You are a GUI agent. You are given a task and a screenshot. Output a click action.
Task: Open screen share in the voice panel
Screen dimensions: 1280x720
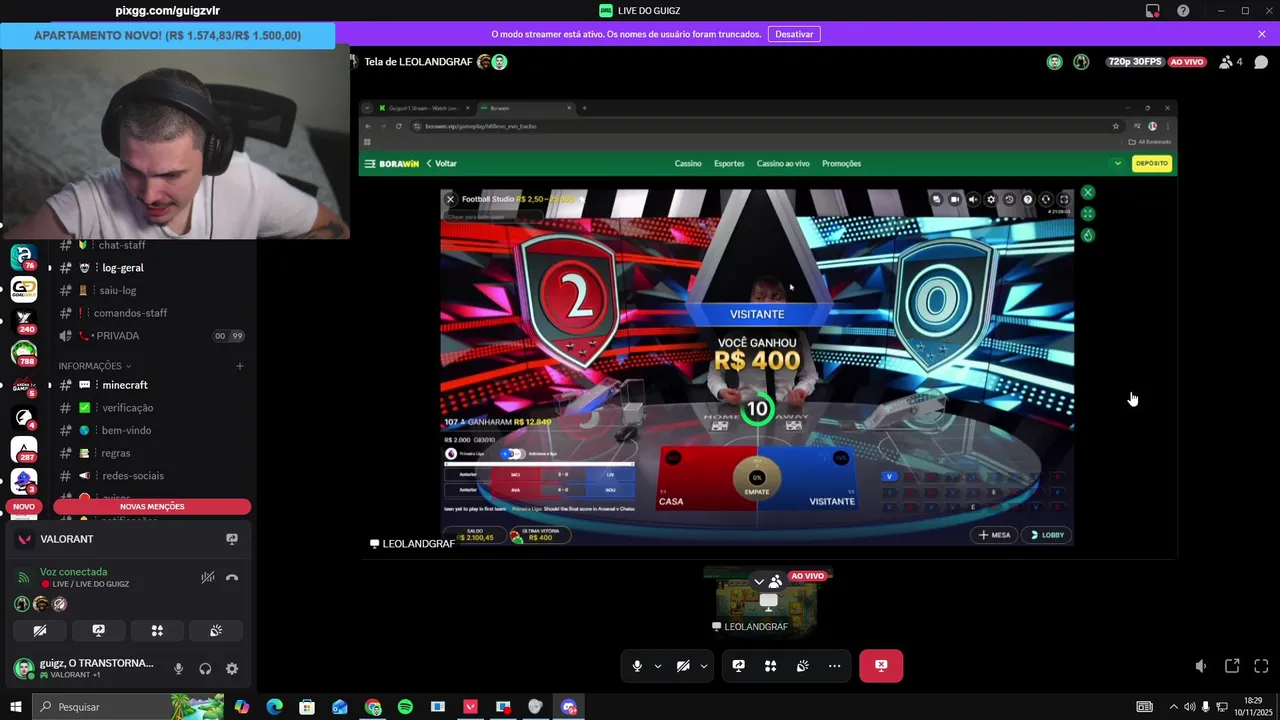click(98, 631)
